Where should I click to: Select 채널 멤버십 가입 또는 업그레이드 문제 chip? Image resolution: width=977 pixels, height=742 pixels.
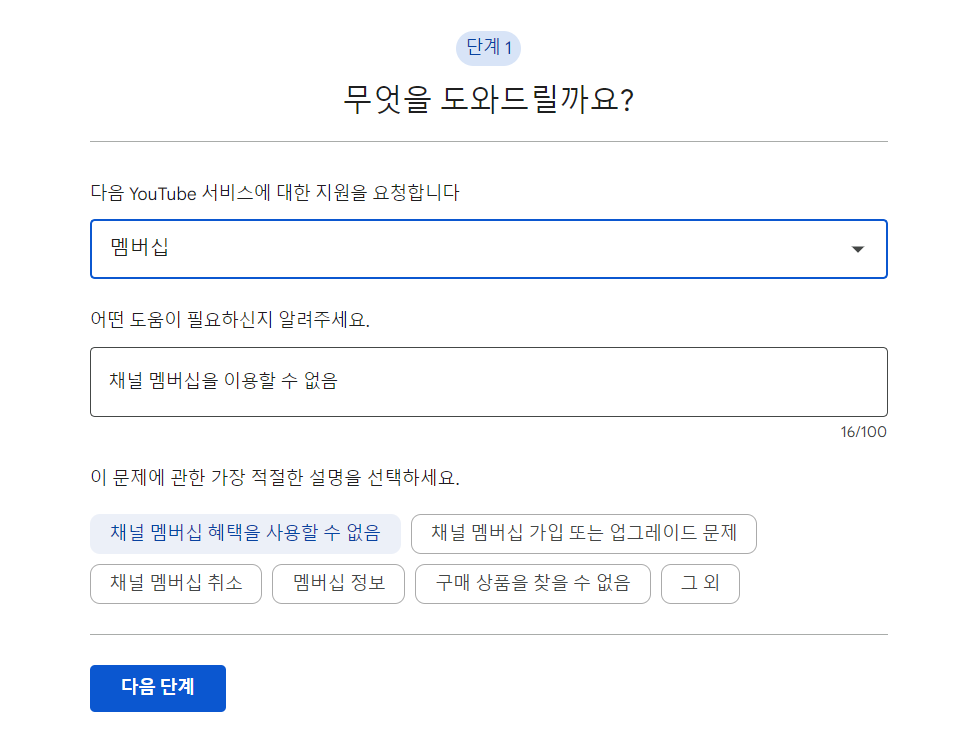pyautogui.click(x=583, y=533)
